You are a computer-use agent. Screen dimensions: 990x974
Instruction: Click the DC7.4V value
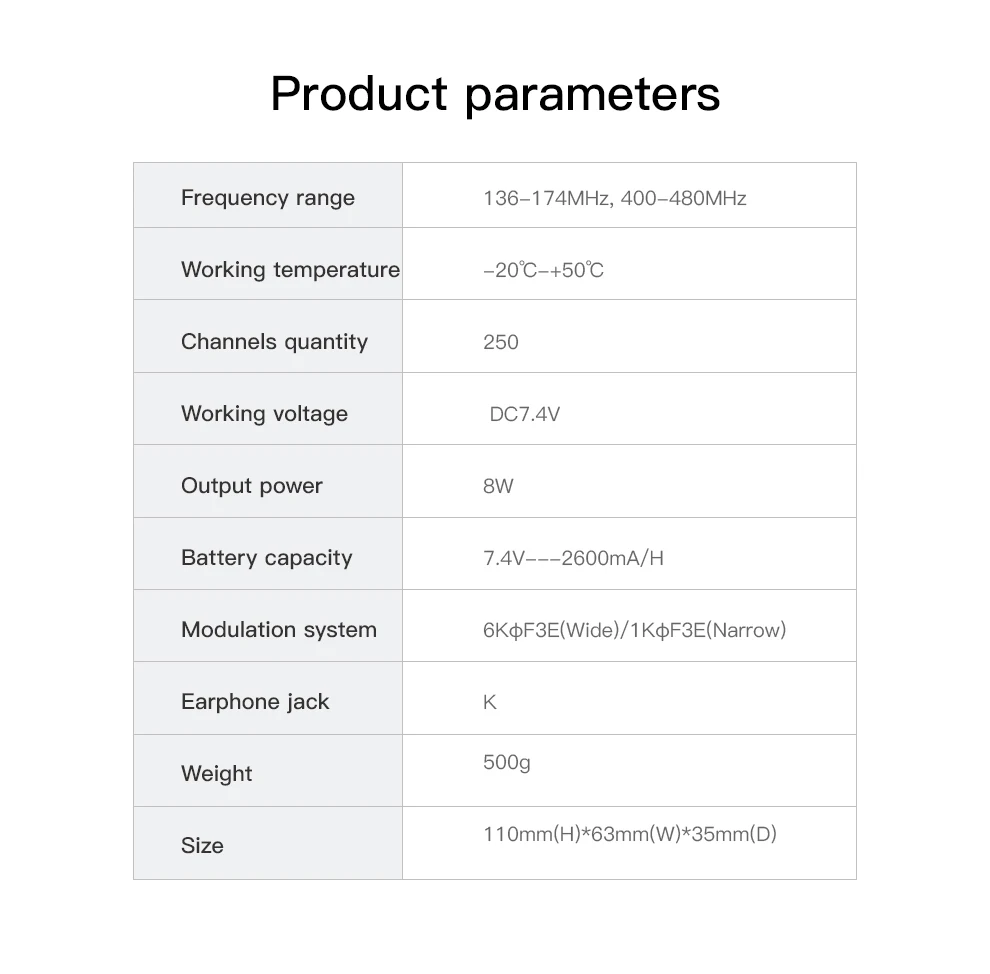coord(524,414)
